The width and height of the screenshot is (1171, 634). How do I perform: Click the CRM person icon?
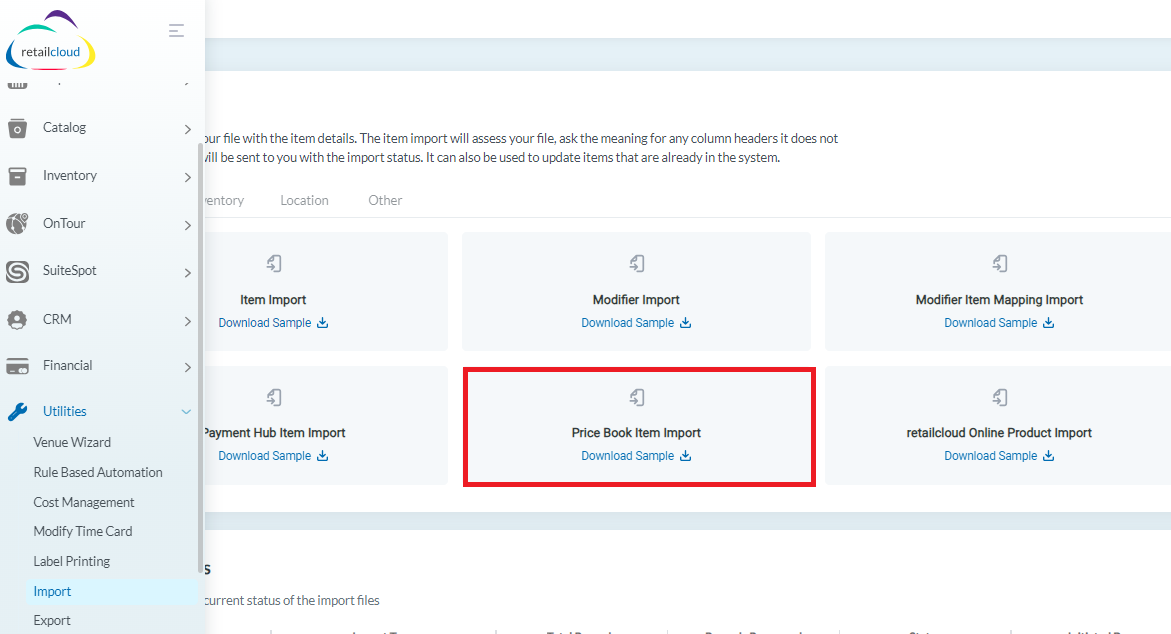point(17,320)
